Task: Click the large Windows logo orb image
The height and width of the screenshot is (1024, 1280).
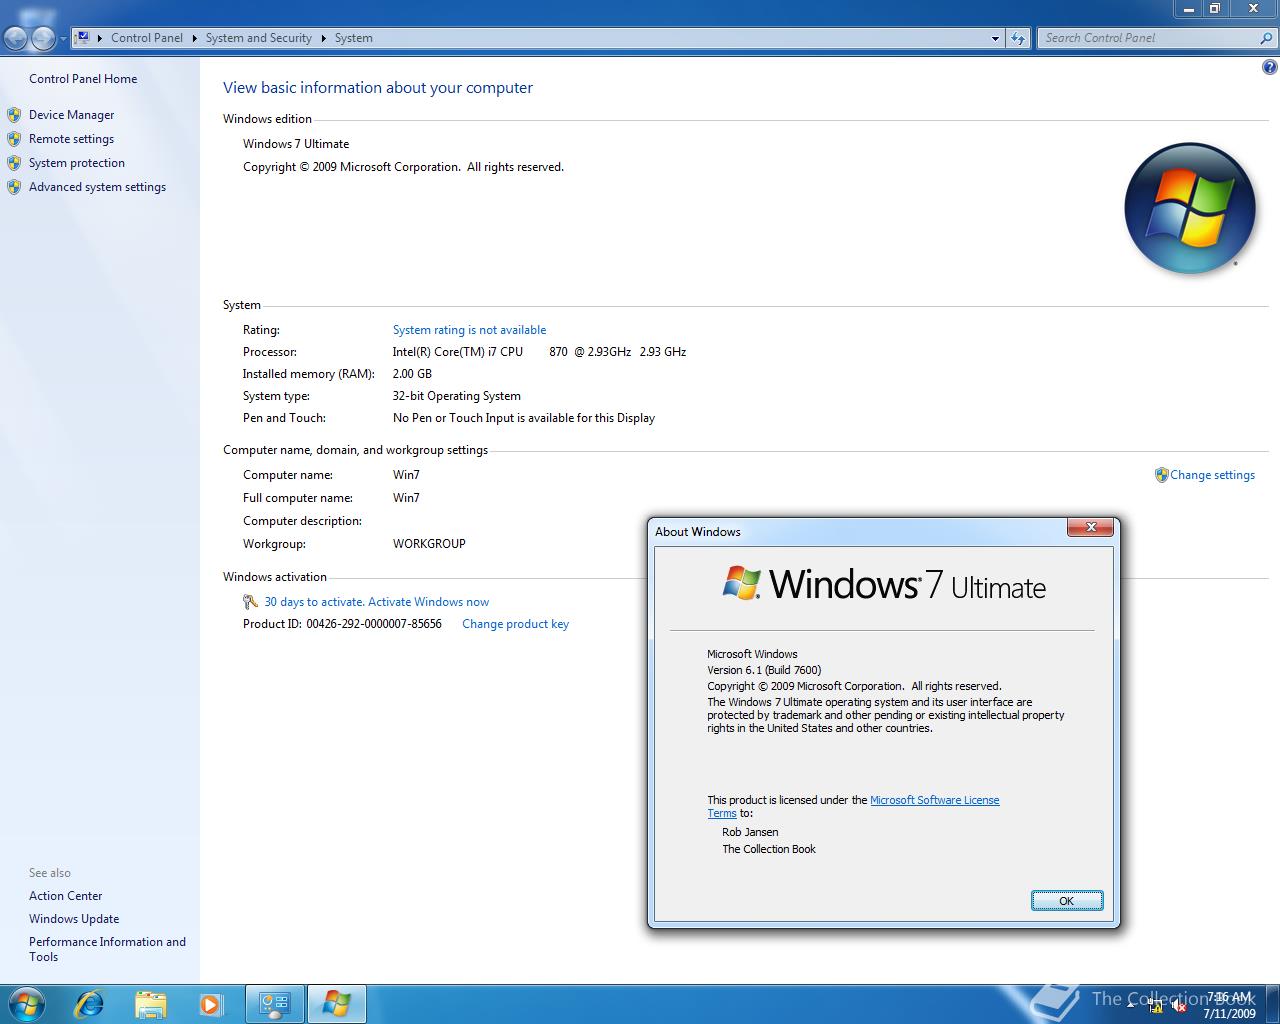Action: click(x=1190, y=208)
